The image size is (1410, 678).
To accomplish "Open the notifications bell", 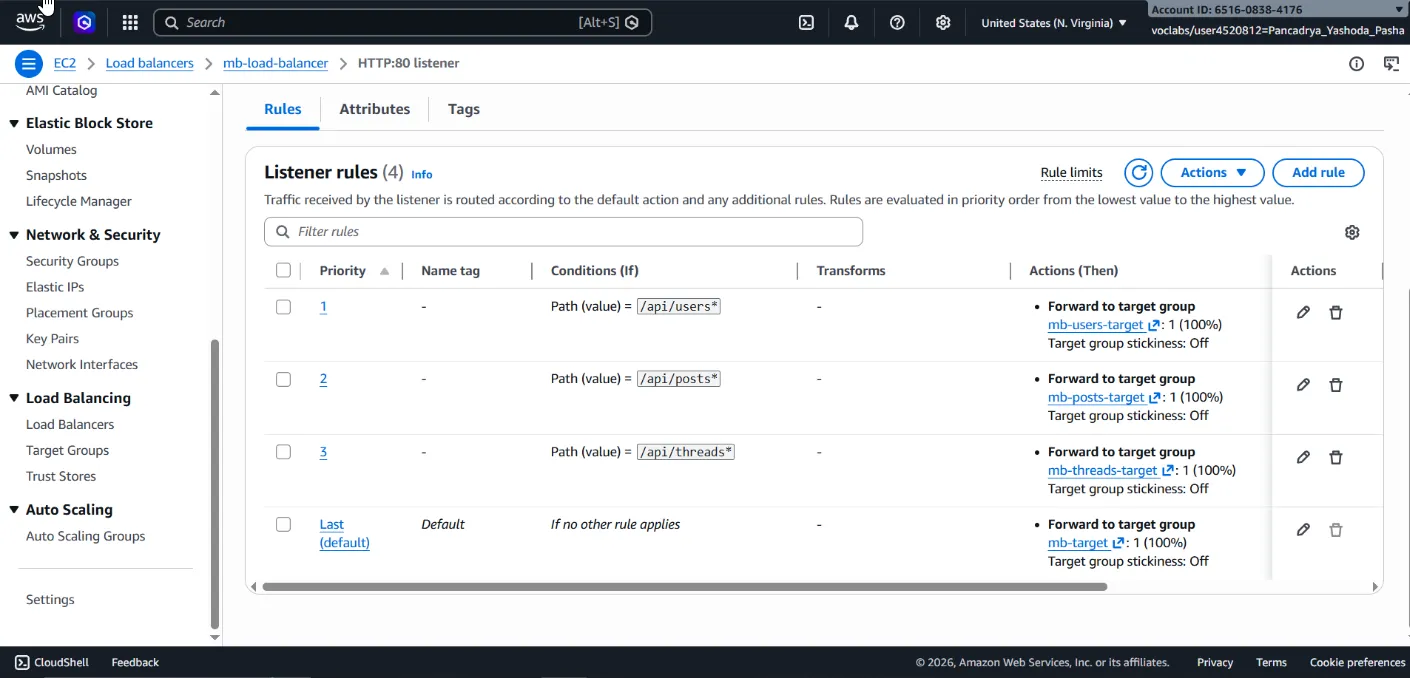I will point(852,22).
